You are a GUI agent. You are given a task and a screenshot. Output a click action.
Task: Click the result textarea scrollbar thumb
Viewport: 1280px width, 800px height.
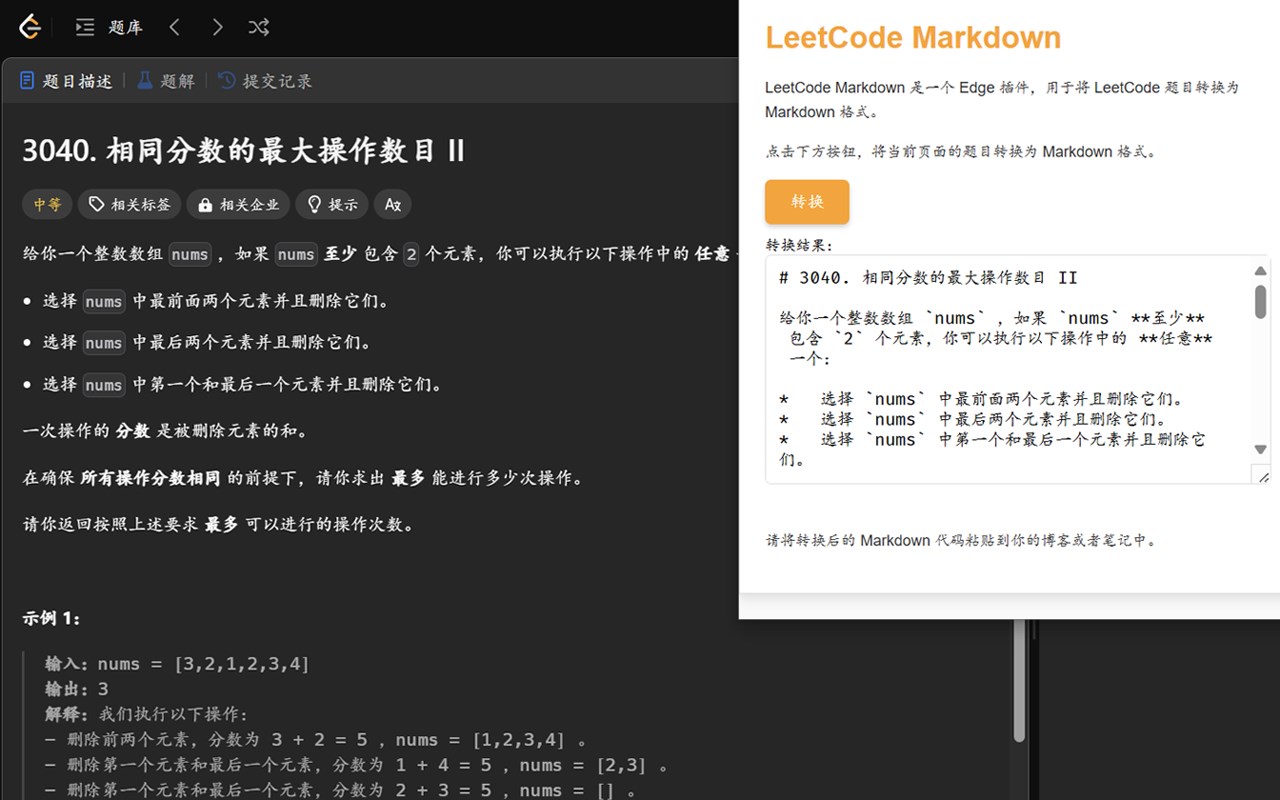tap(1260, 301)
